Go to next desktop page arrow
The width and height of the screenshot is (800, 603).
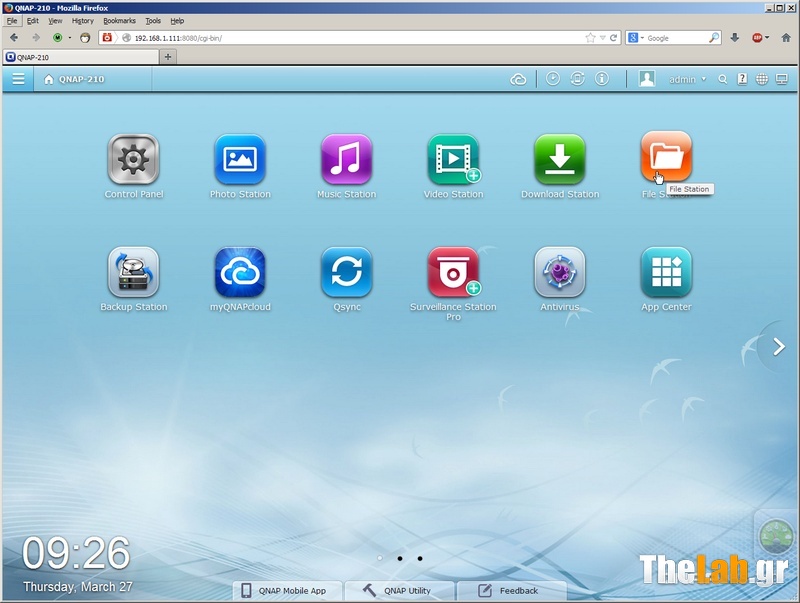coord(779,347)
